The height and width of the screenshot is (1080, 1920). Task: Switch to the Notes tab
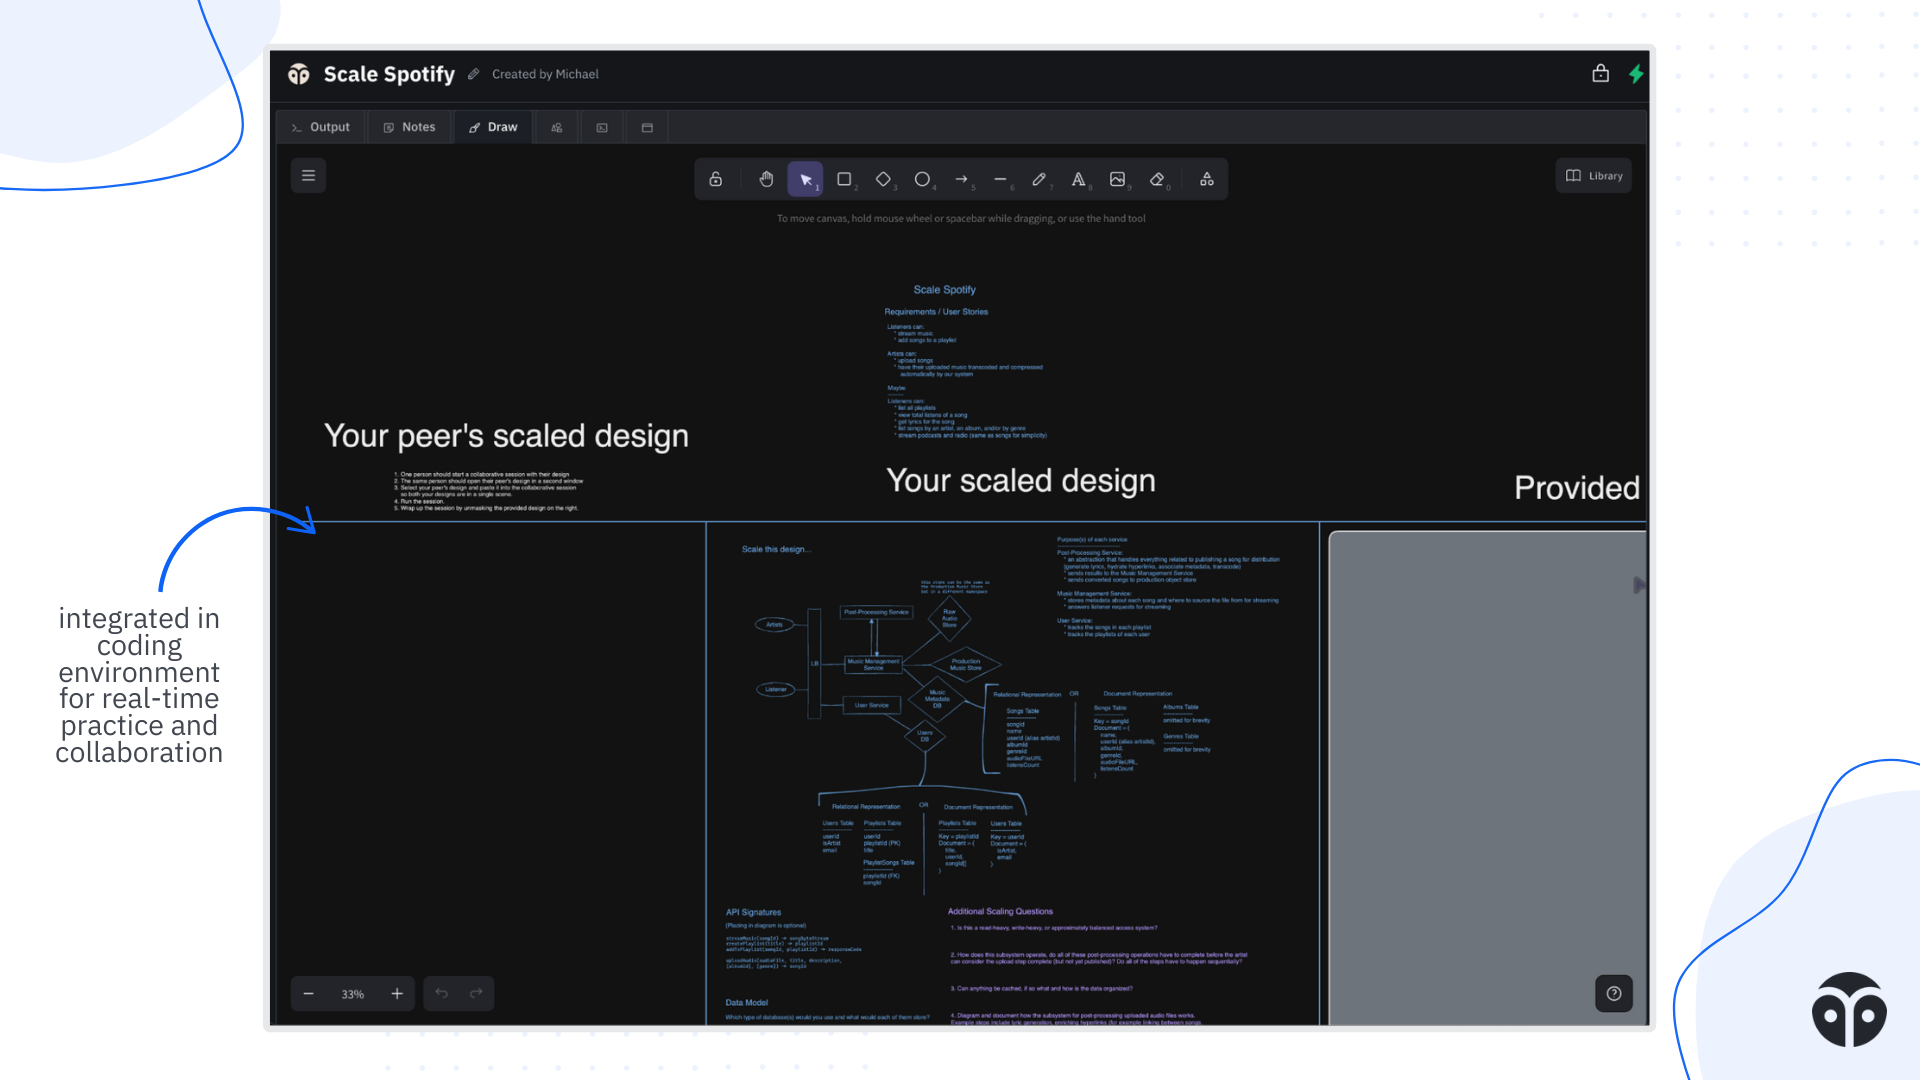coord(410,127)
